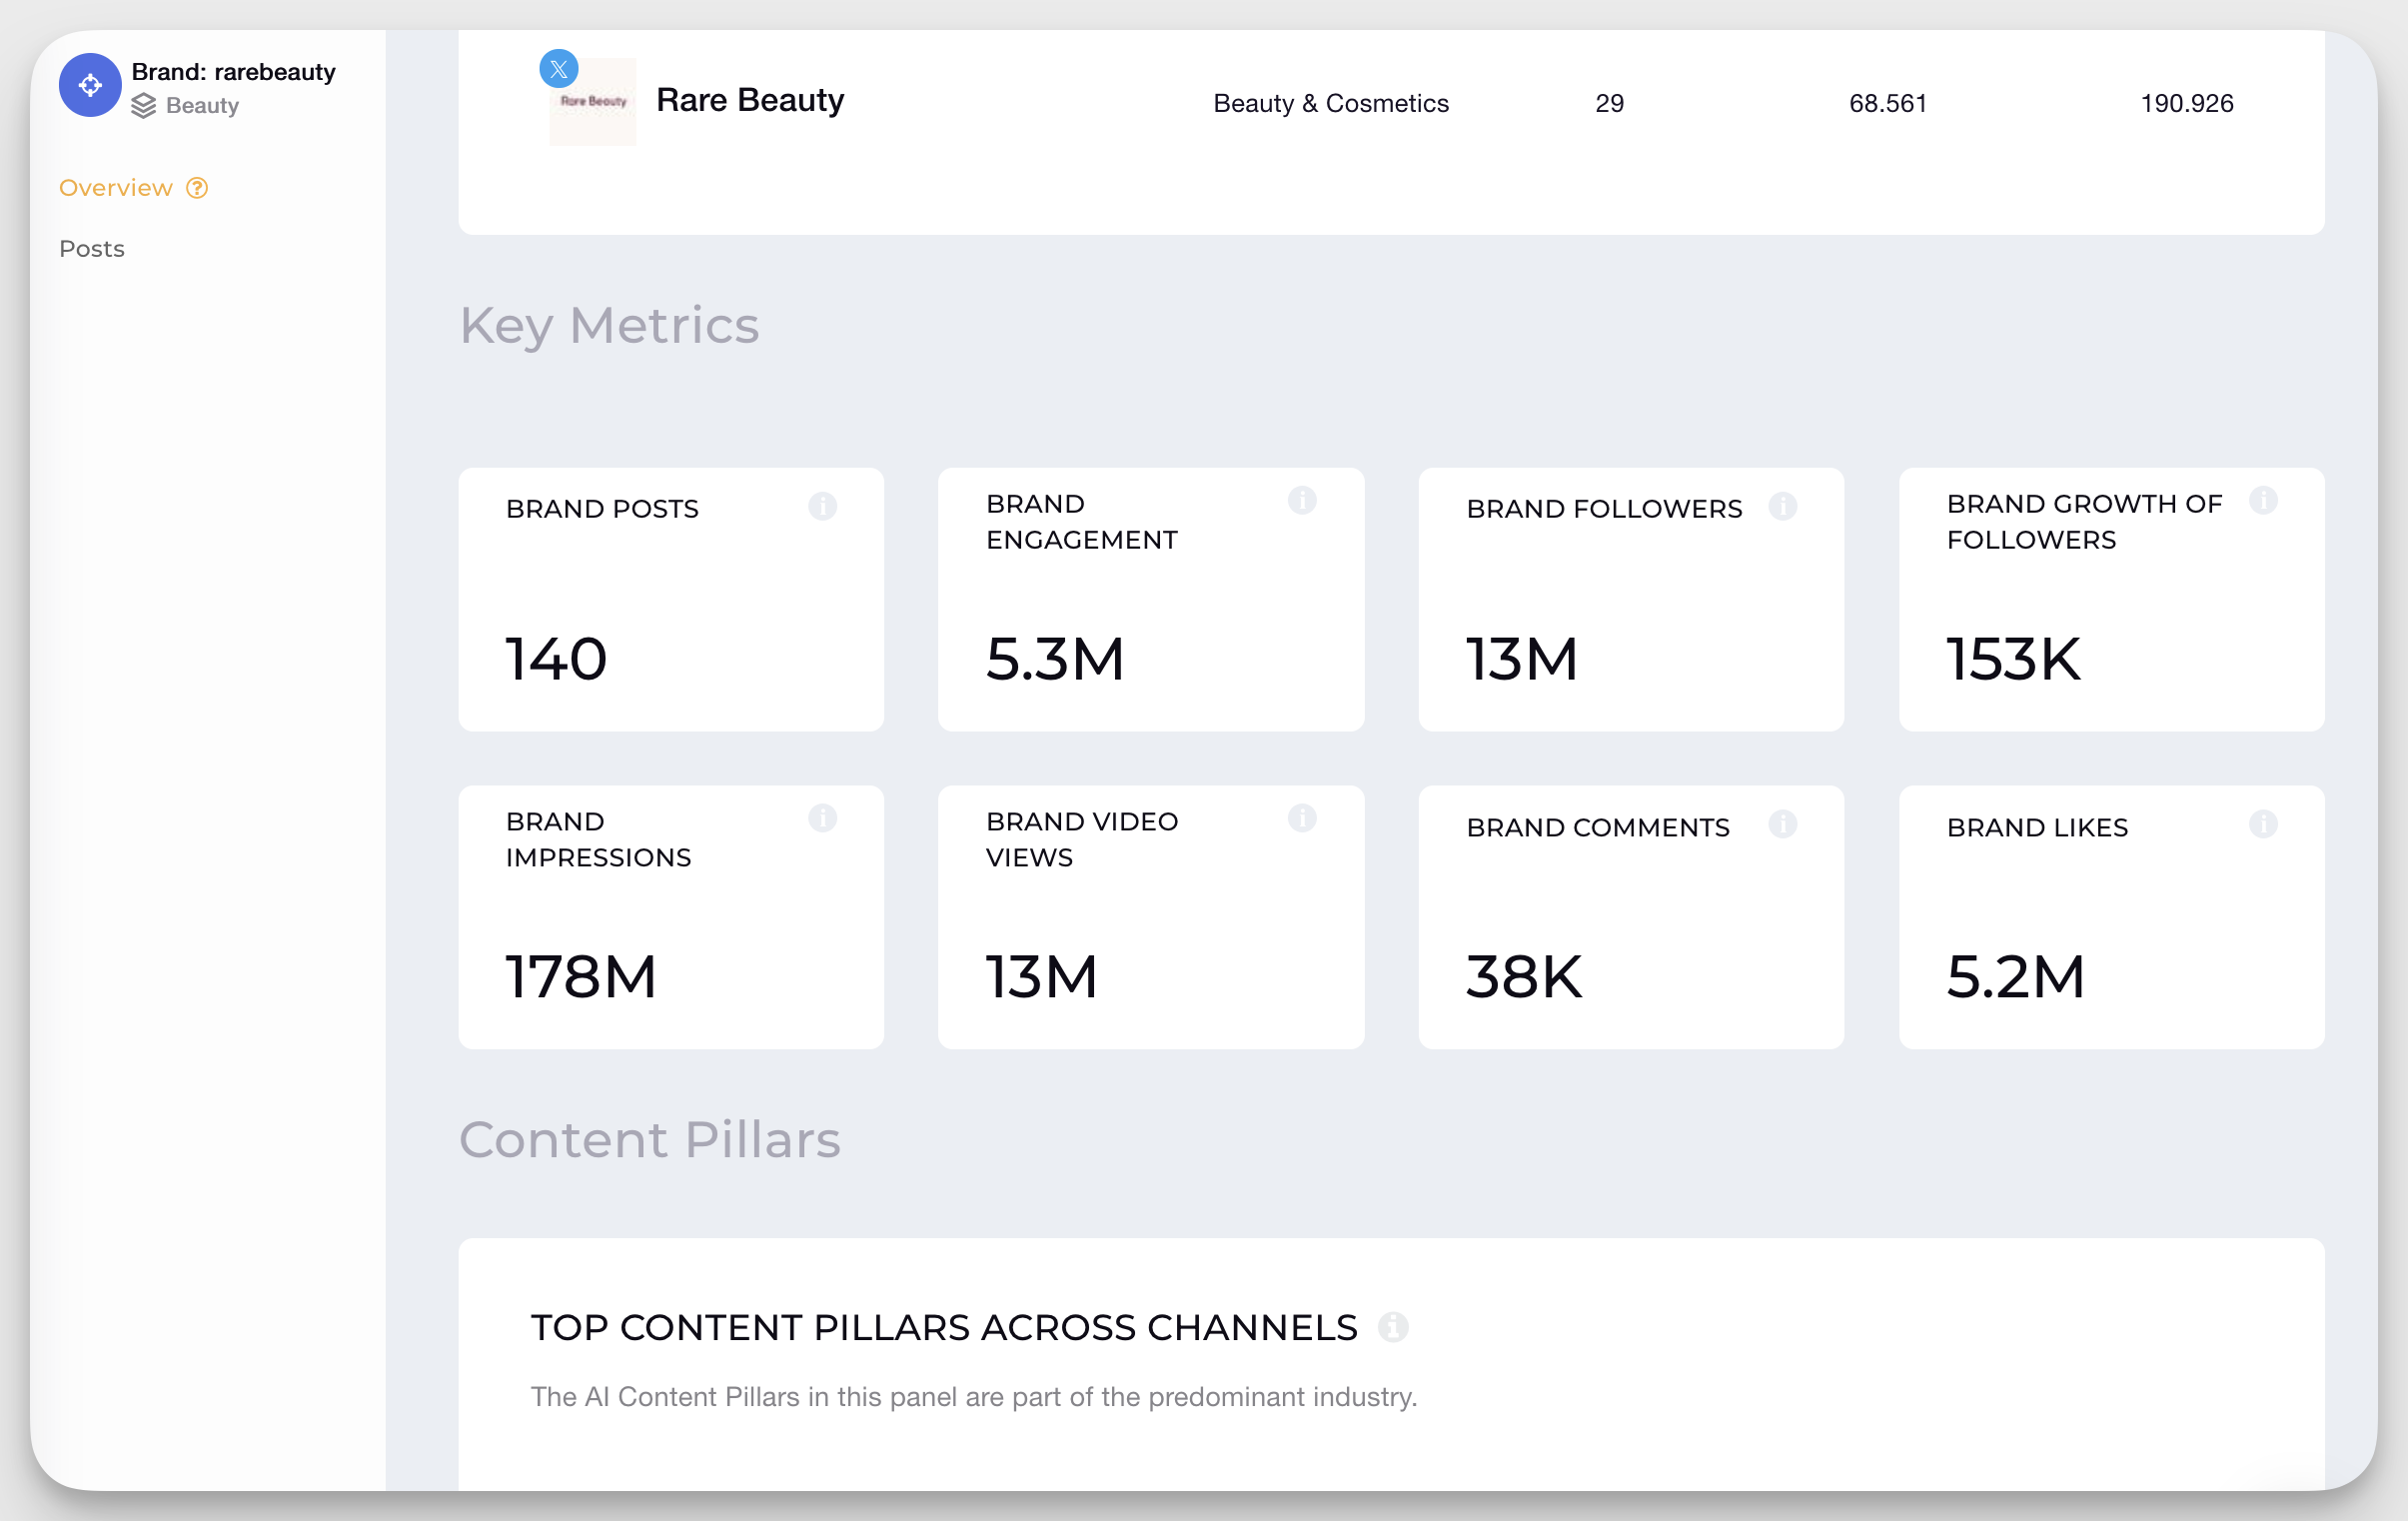2408x1521 pixels.
Task: Open the Overview help question icon
Action: pos(197,188)
